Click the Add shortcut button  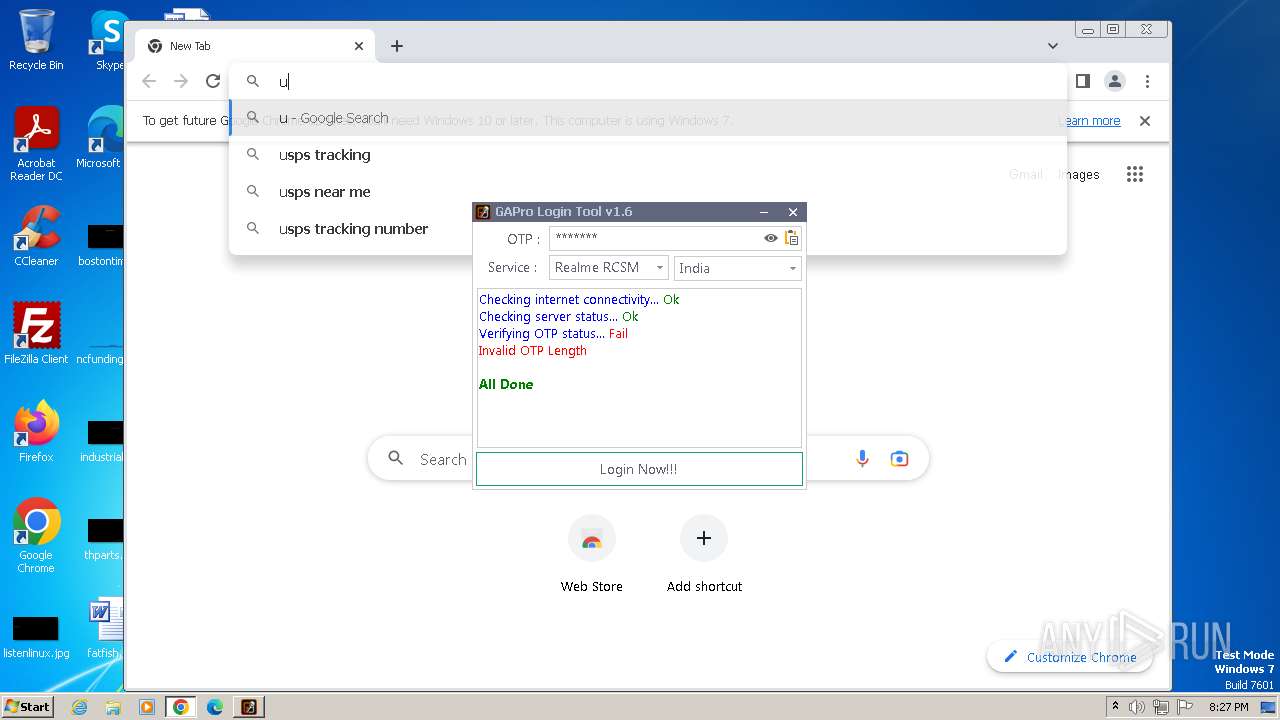[x=704, y=555]
